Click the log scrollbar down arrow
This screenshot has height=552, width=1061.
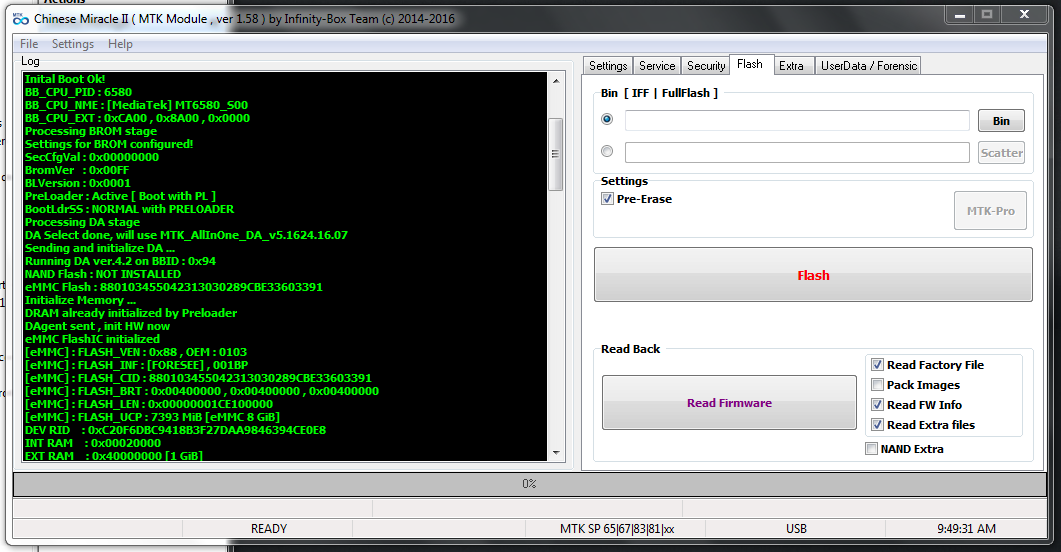point(556,453)
